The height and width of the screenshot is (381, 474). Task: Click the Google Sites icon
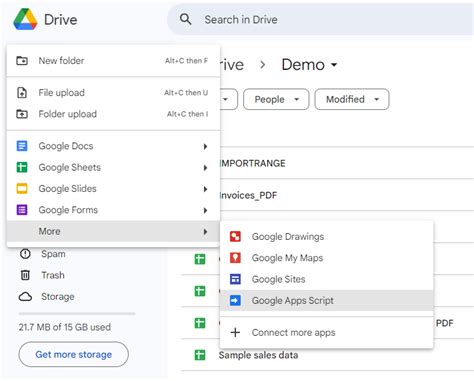tap(235, 279)
